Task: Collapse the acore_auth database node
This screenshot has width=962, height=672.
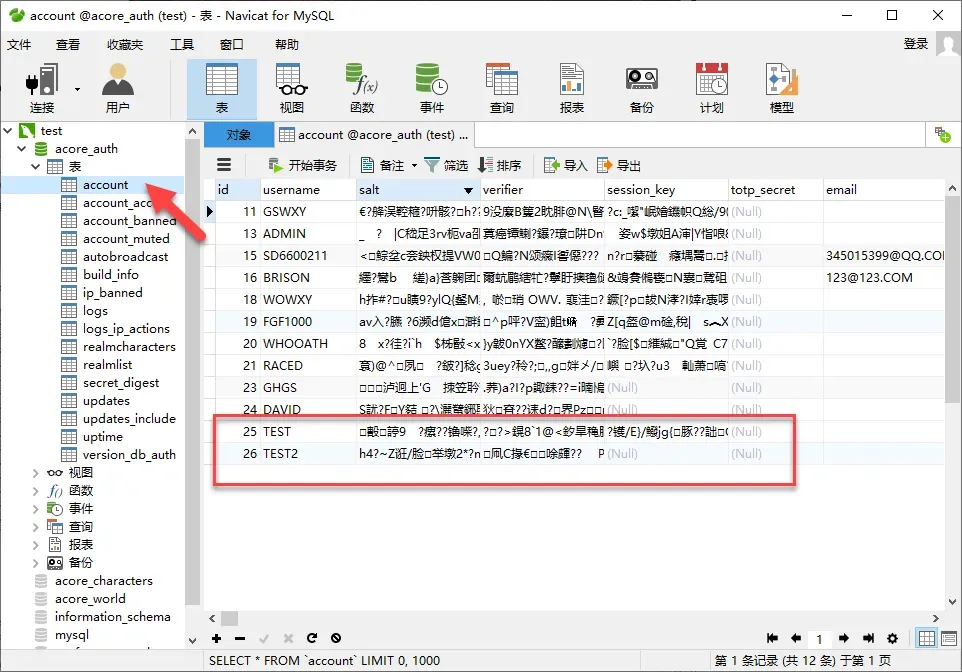Action: click(22, 149)
